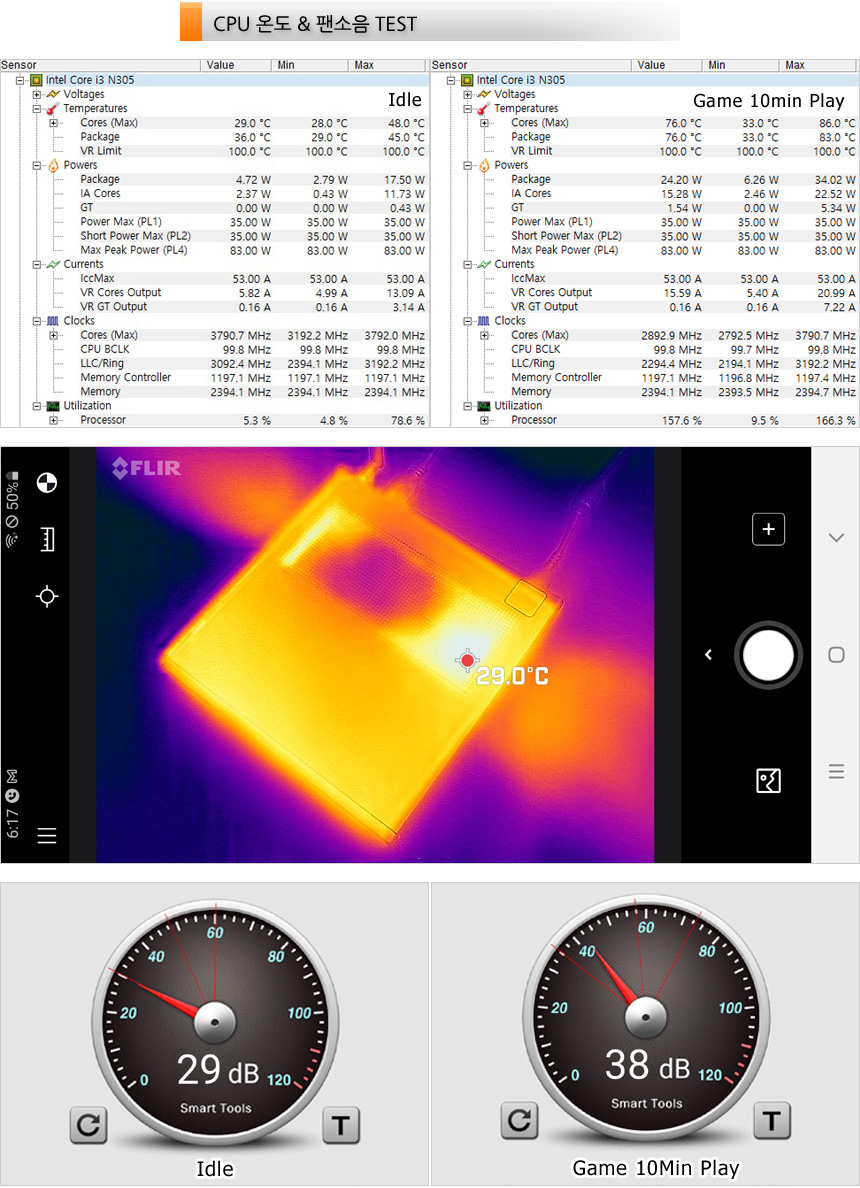Viewport: 860px width, 1188px height.
Task: Expand Clocks Cores (Max) in Idle panel
Action: [x=54, y=335]
